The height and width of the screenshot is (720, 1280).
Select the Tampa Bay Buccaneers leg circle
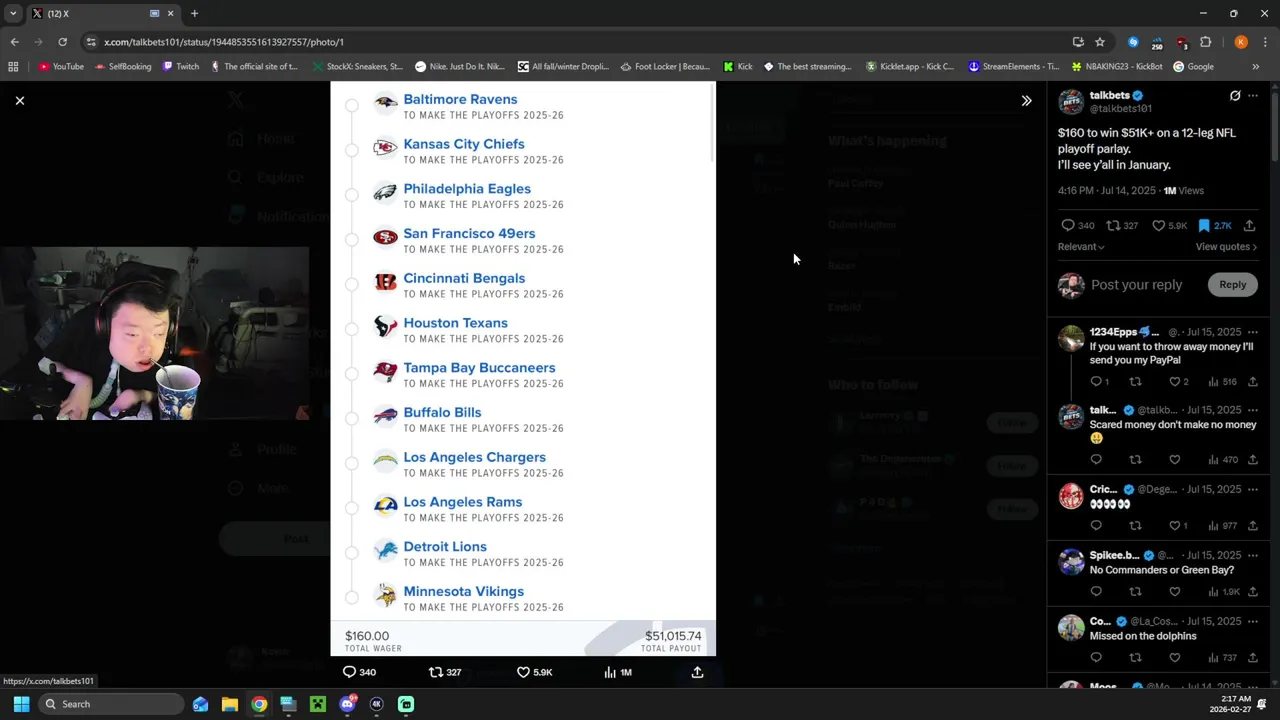click(x=351, y=374)
